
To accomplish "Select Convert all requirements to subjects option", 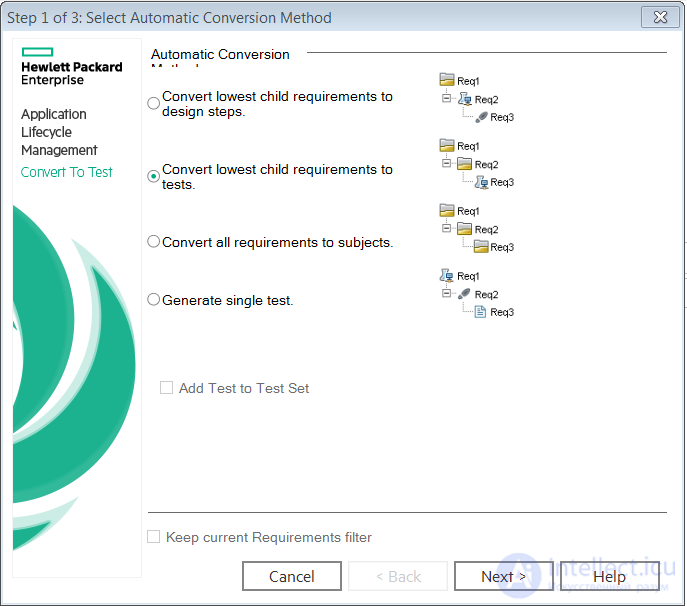I will tap(153, 241).
